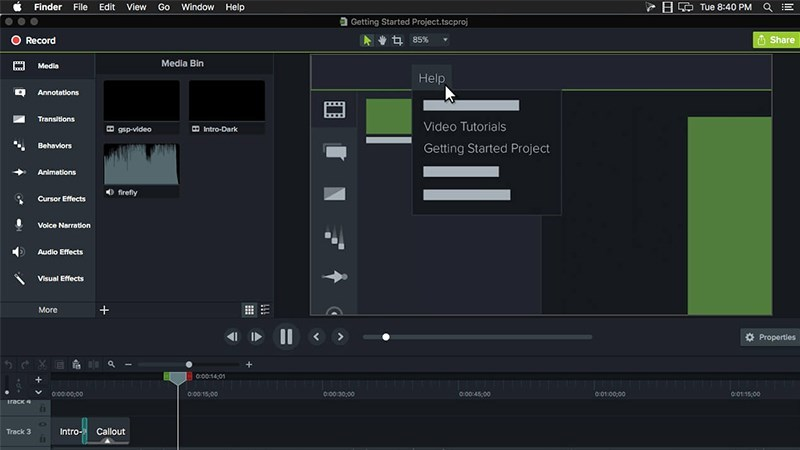Image resolution: width=800 pixels, height=450 pixels.
Task: Click the undo icon in timeline toolbar
Action: (x=9, y=364)
